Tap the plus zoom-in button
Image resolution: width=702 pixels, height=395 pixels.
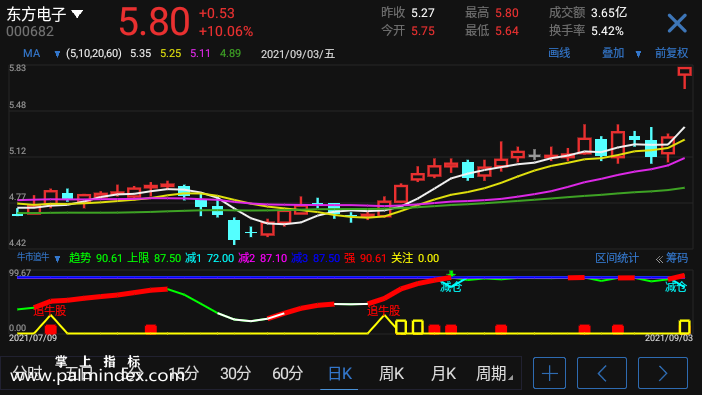(549, 373)
